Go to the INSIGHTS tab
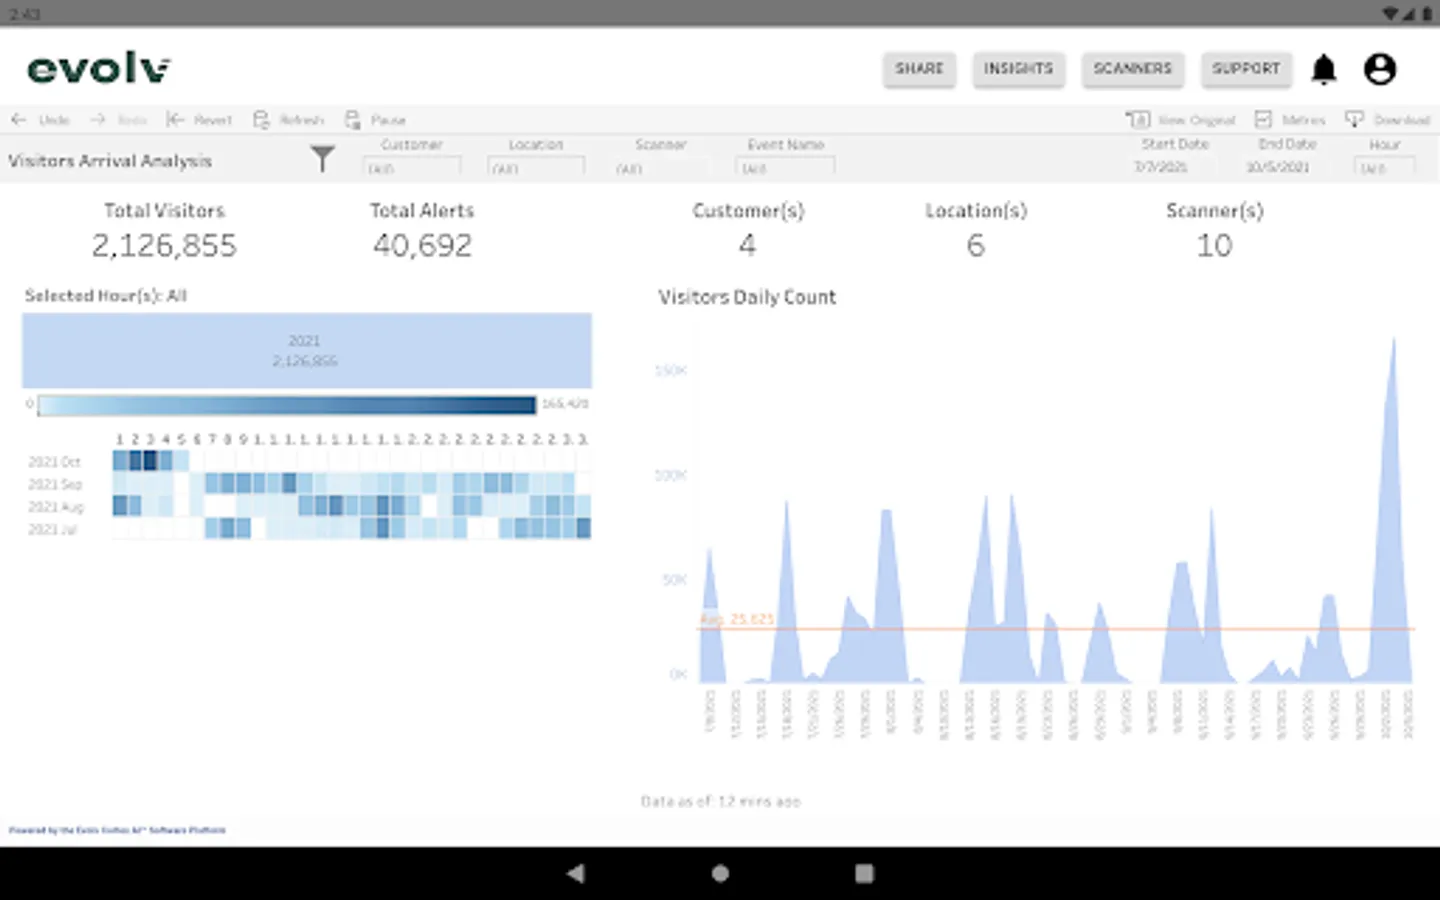Image resolution: width=1440 pixels, height=900 pixels. [x=1018, y=69]
